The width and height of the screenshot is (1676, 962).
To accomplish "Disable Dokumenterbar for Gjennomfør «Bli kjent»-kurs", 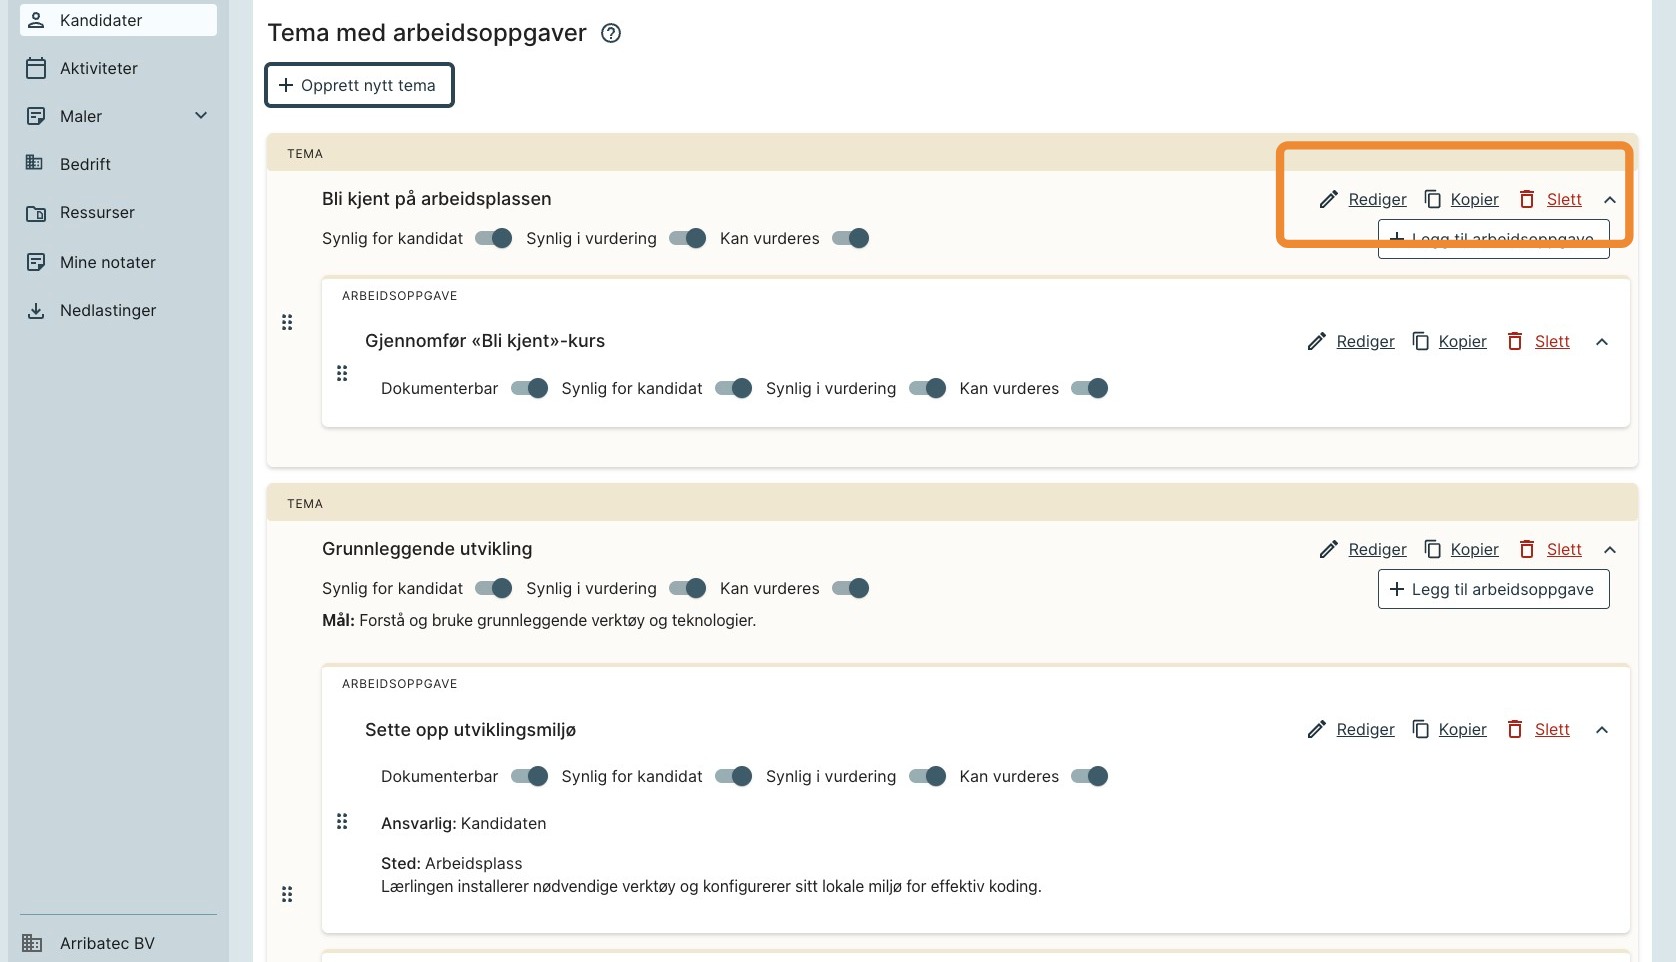I will click(529, 388).
